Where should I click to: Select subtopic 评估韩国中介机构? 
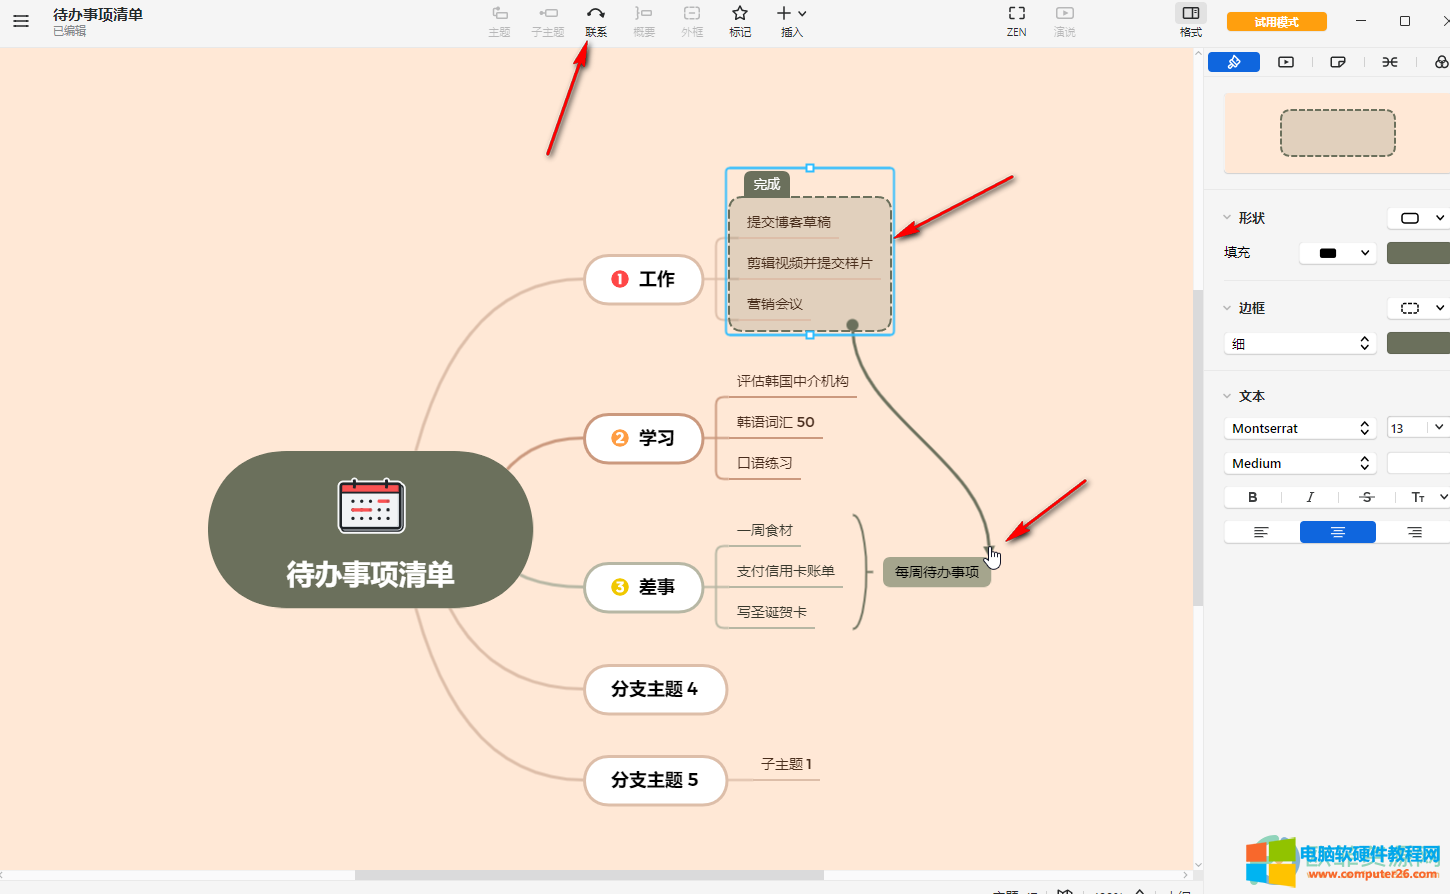click(x=792, y=381)
